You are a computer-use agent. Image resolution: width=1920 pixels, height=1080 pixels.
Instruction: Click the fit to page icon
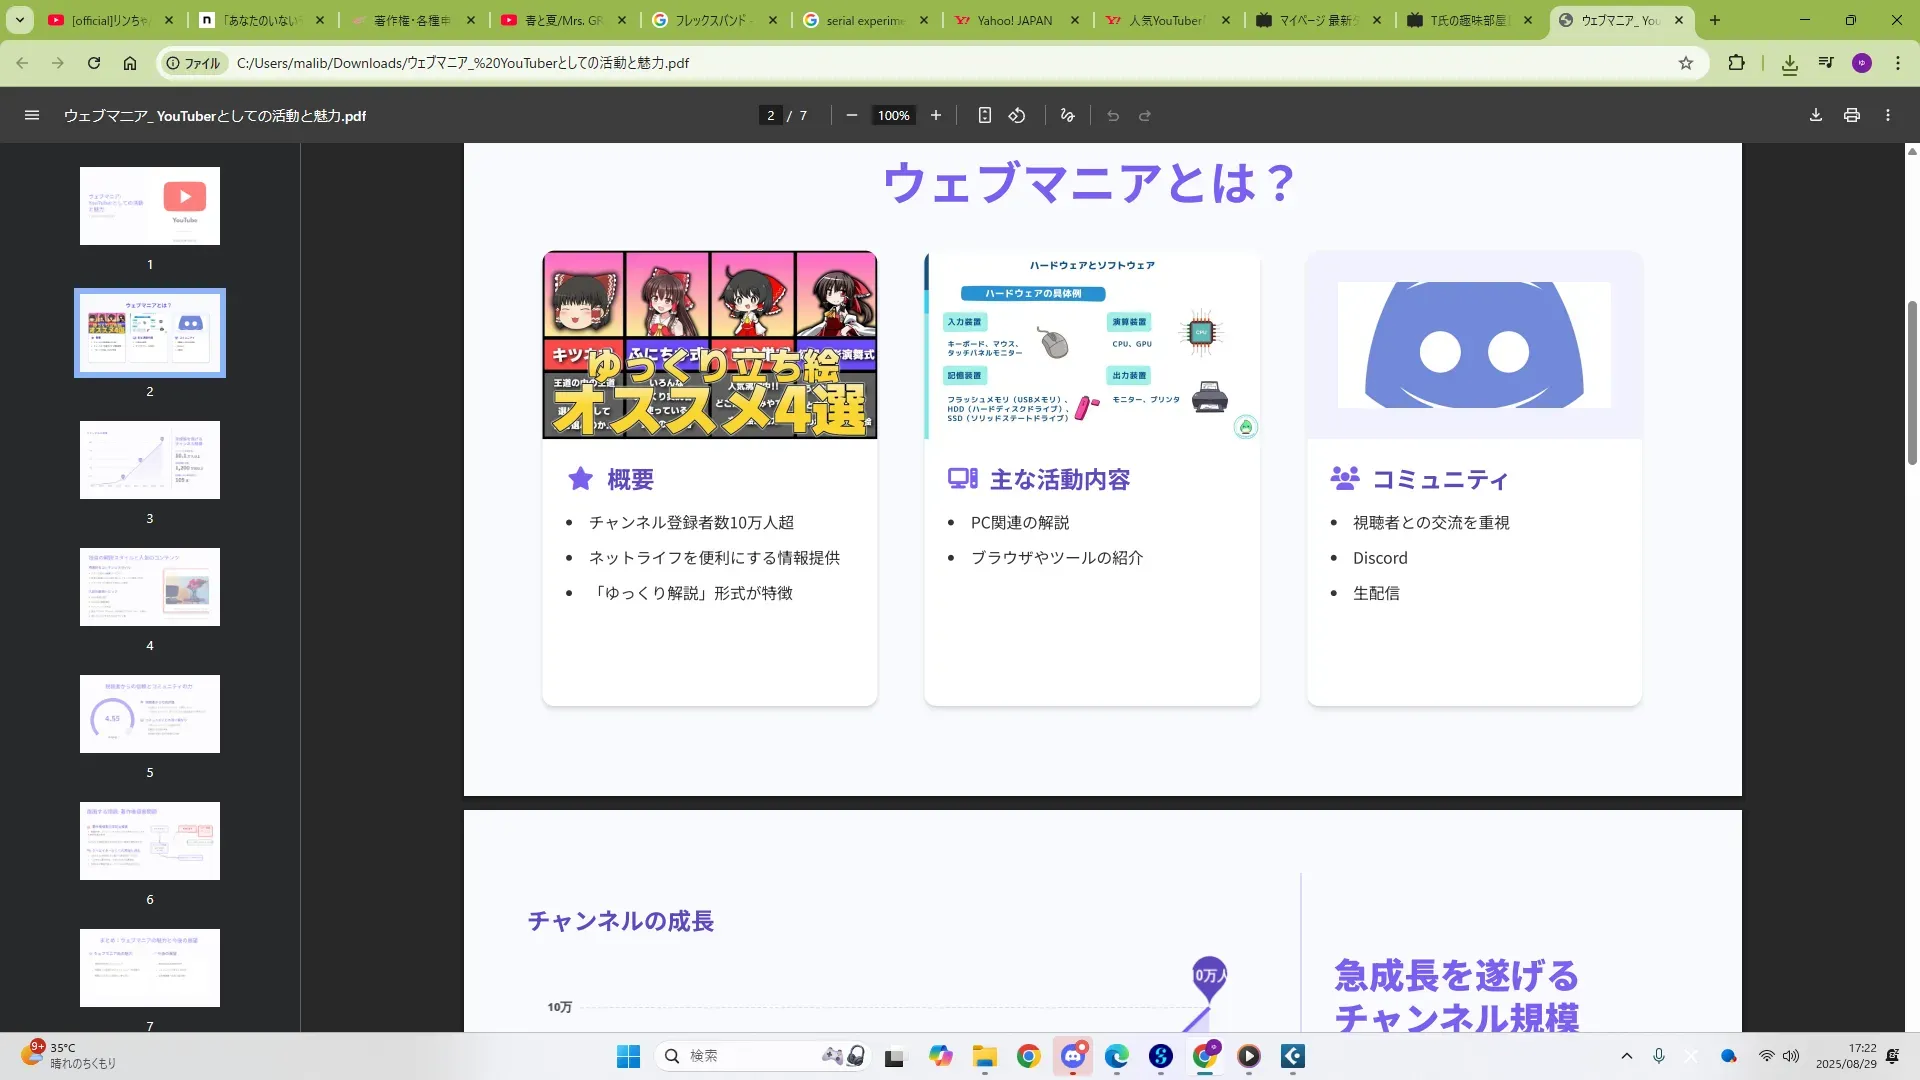(985, 116)
